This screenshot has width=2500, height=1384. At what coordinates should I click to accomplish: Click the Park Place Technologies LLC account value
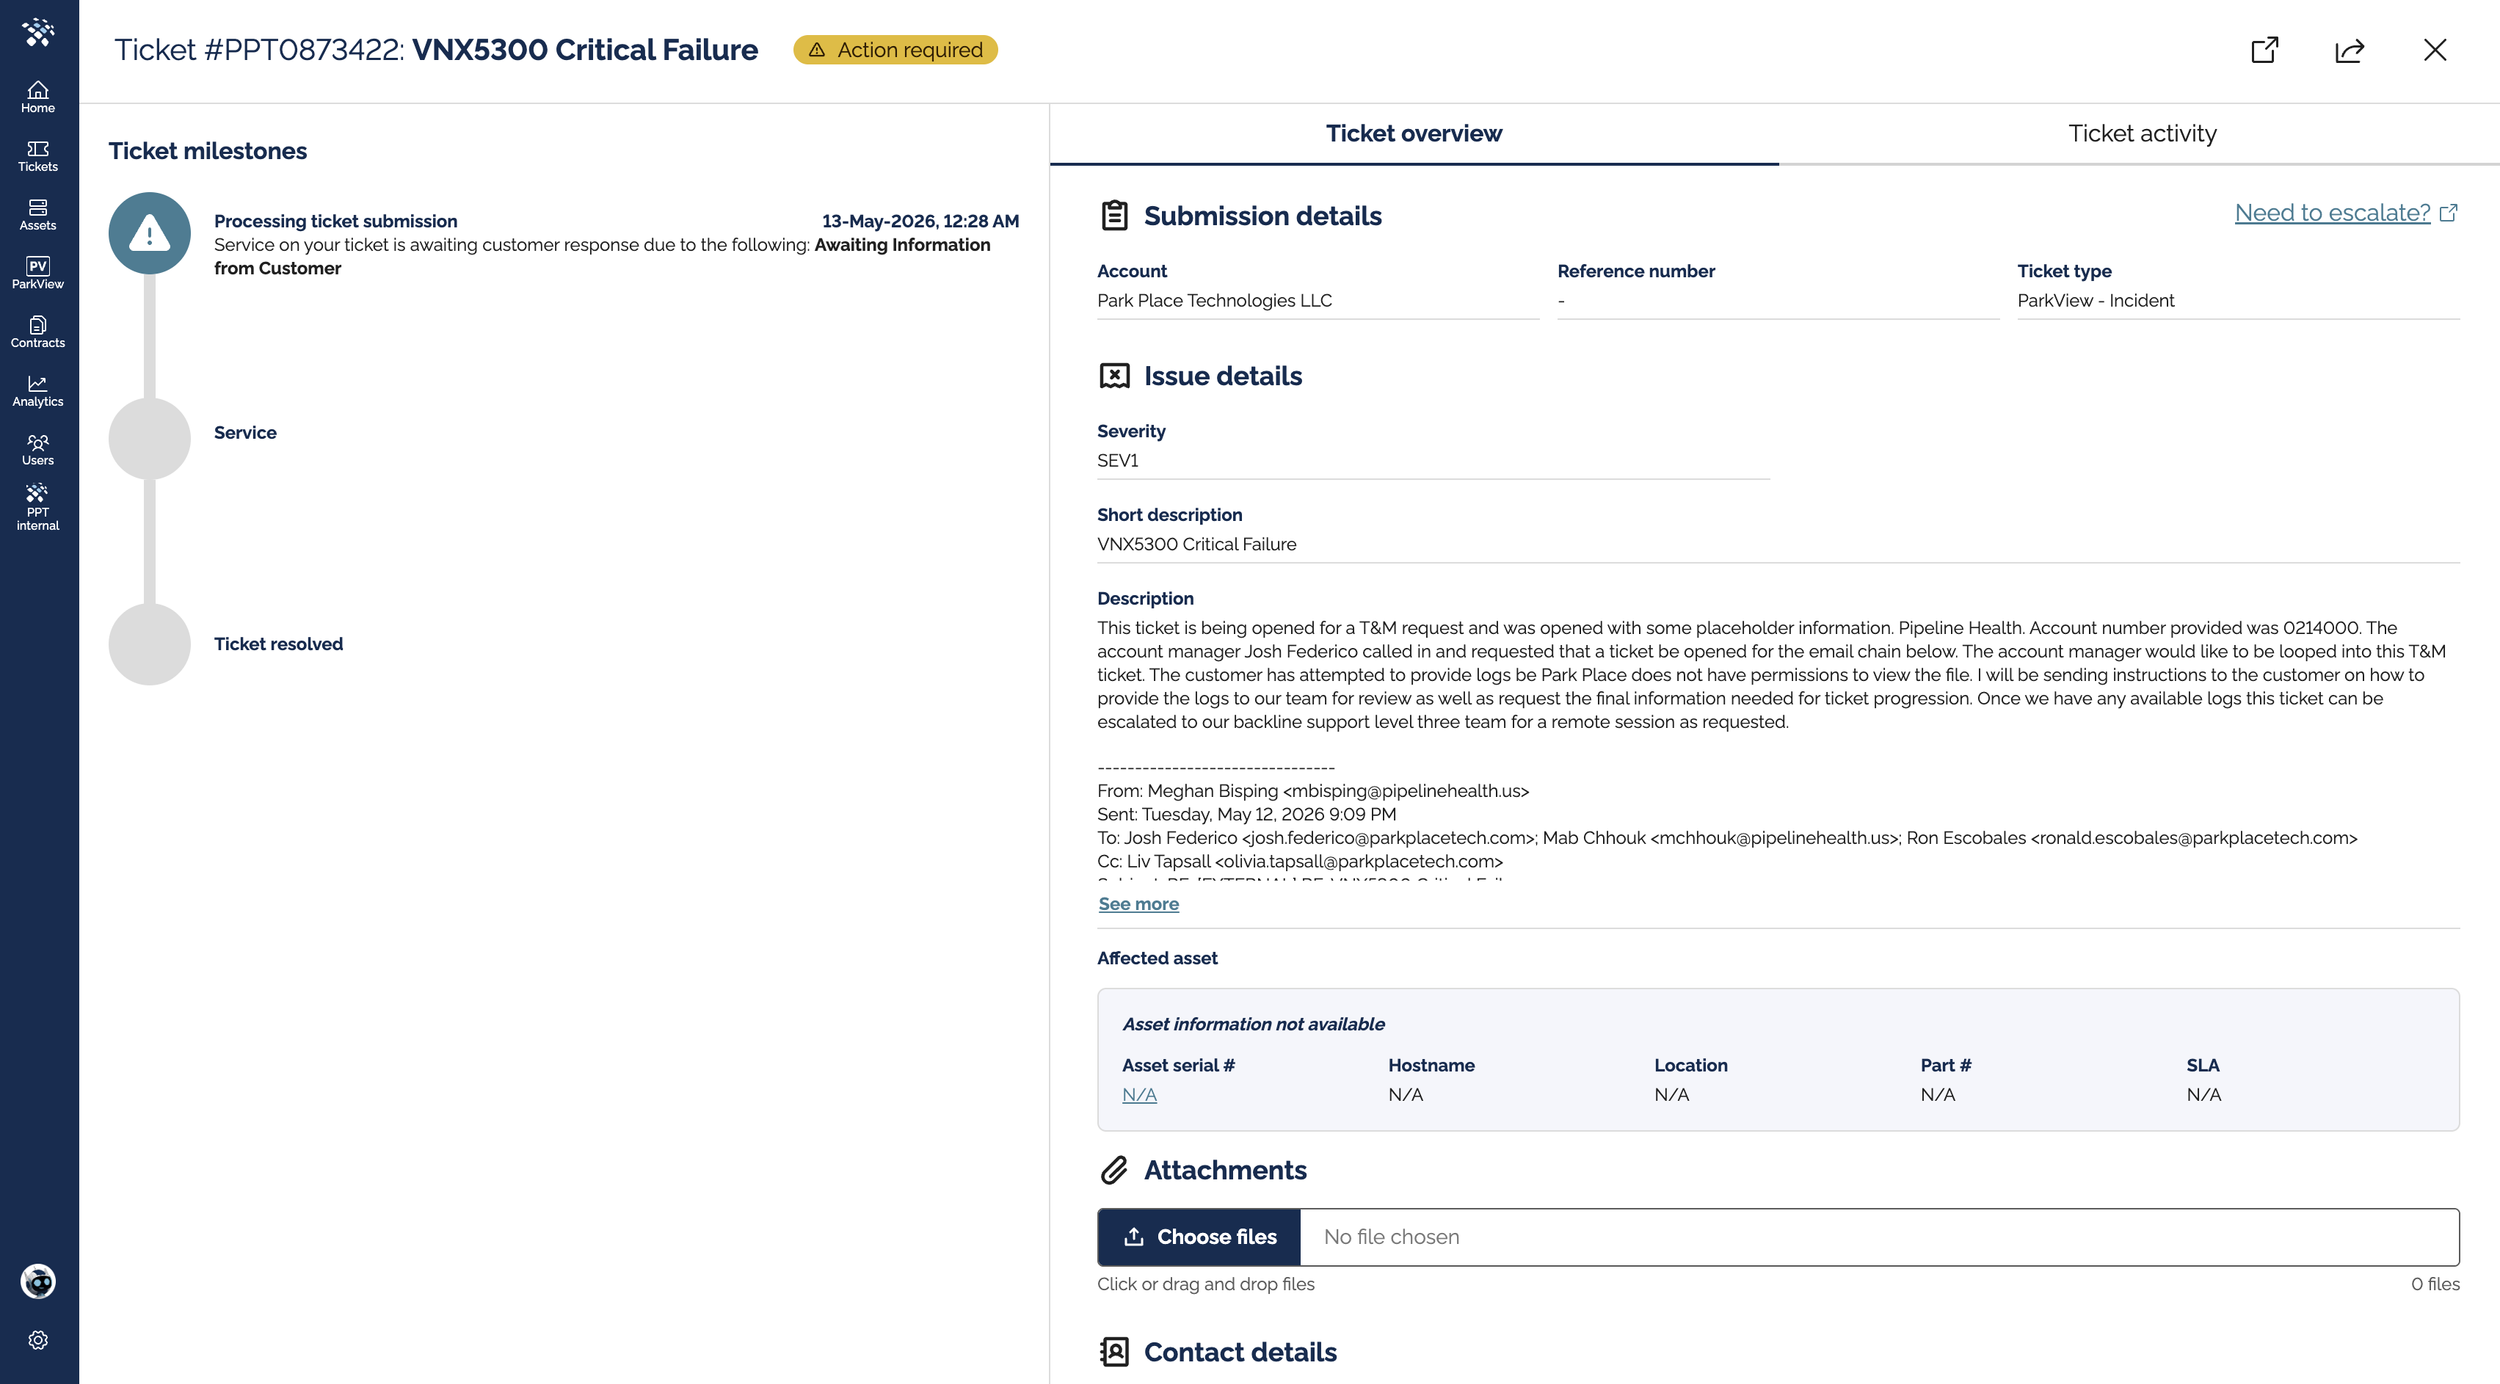click(1214, 301)
